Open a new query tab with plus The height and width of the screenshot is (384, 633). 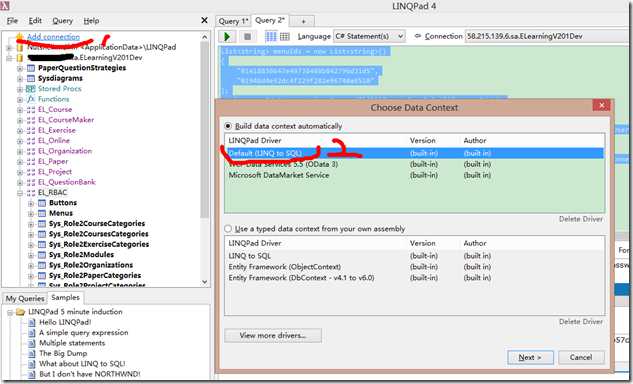(x=303, y=21)
